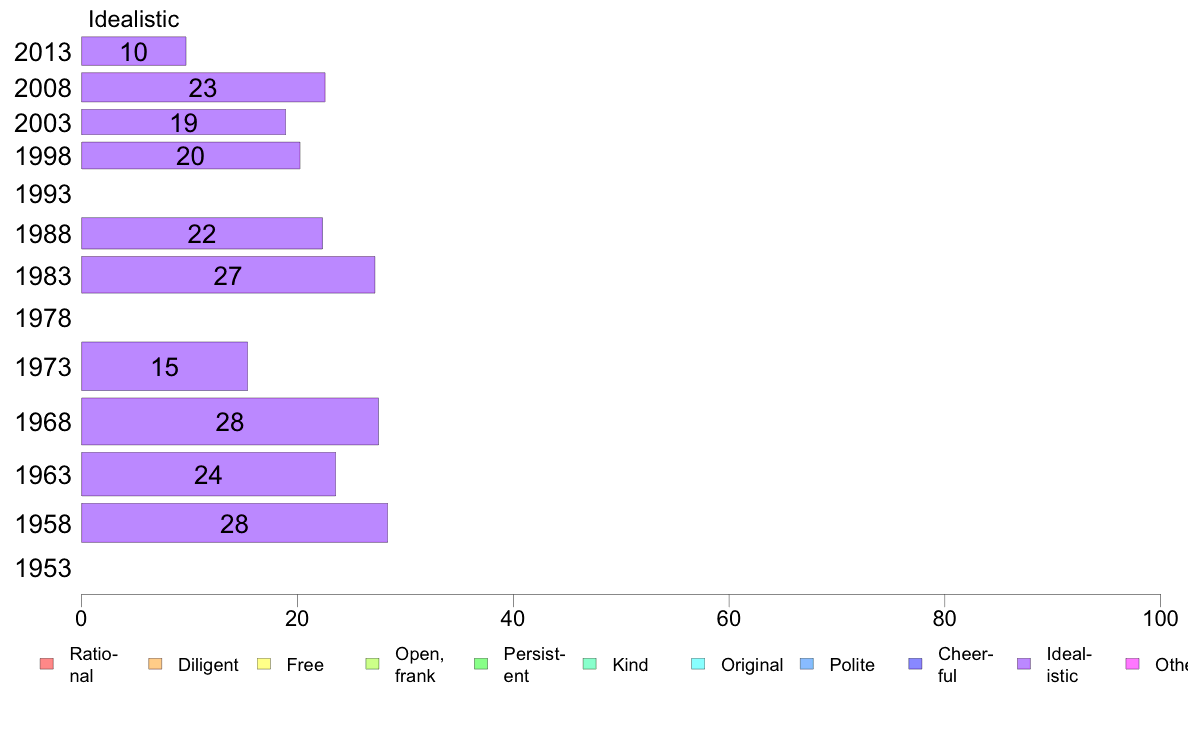Click the Diligent legend swatch
The width and height of the screenshot is (1188, 736).
pyautogui.click(x=155, y=664)
